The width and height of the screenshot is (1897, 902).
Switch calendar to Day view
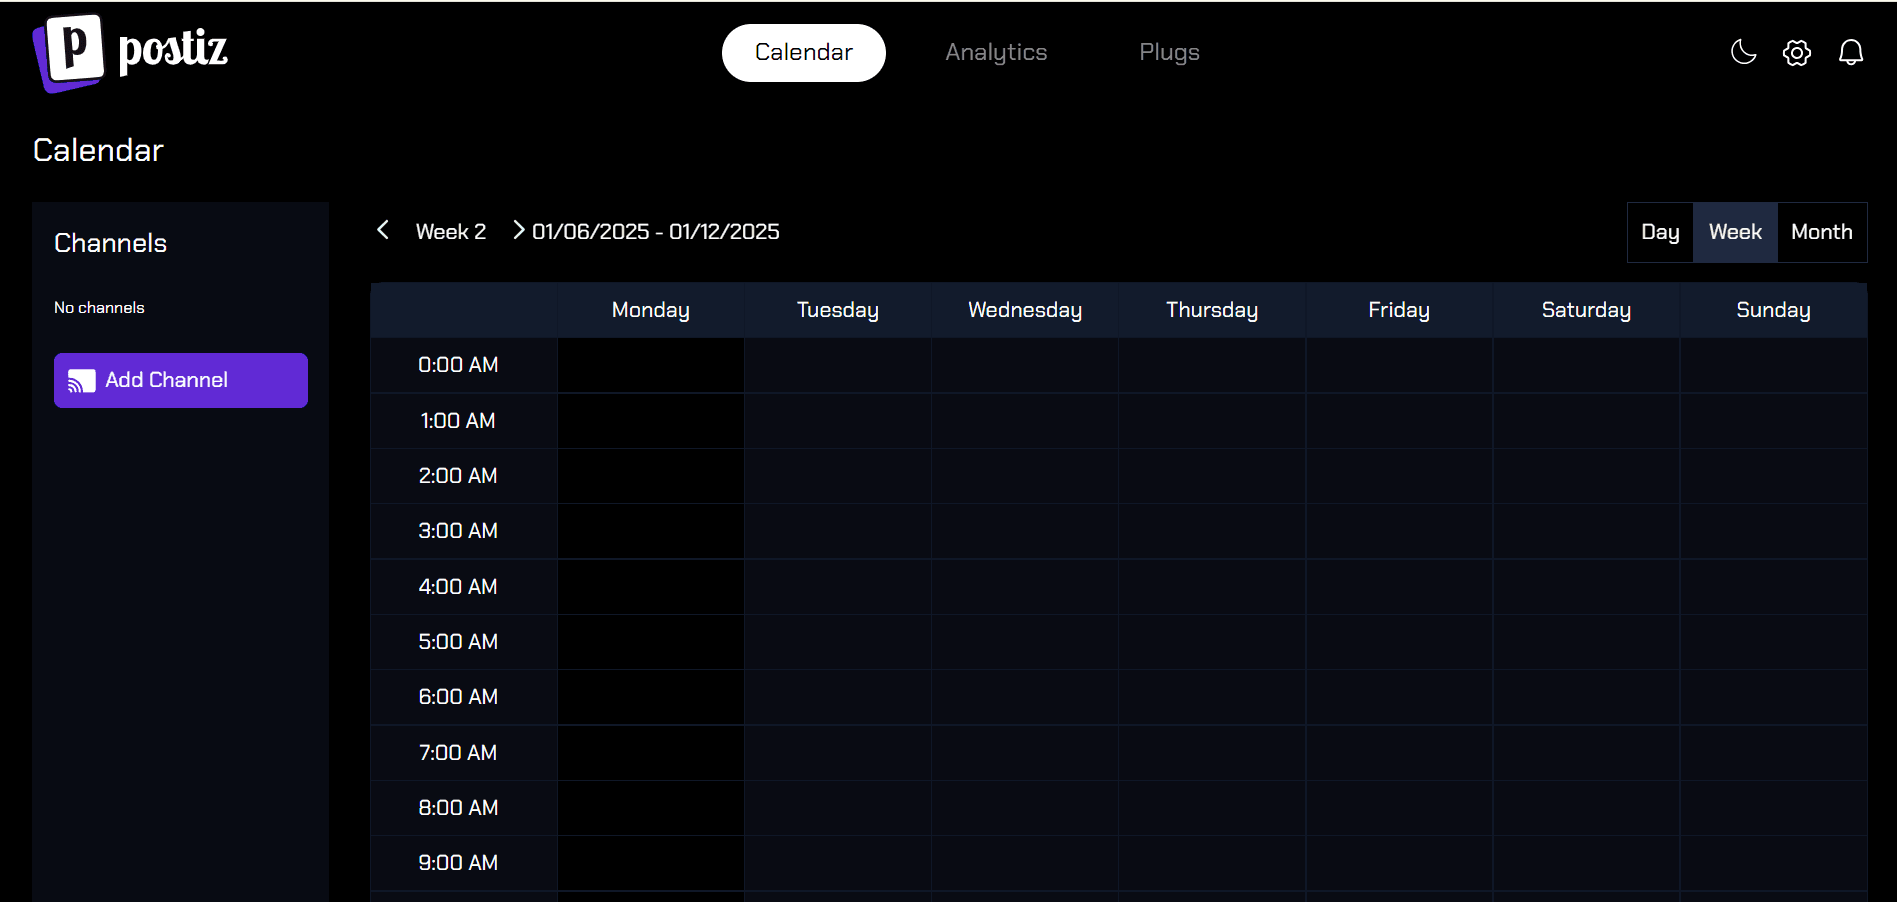point(1660,231)
